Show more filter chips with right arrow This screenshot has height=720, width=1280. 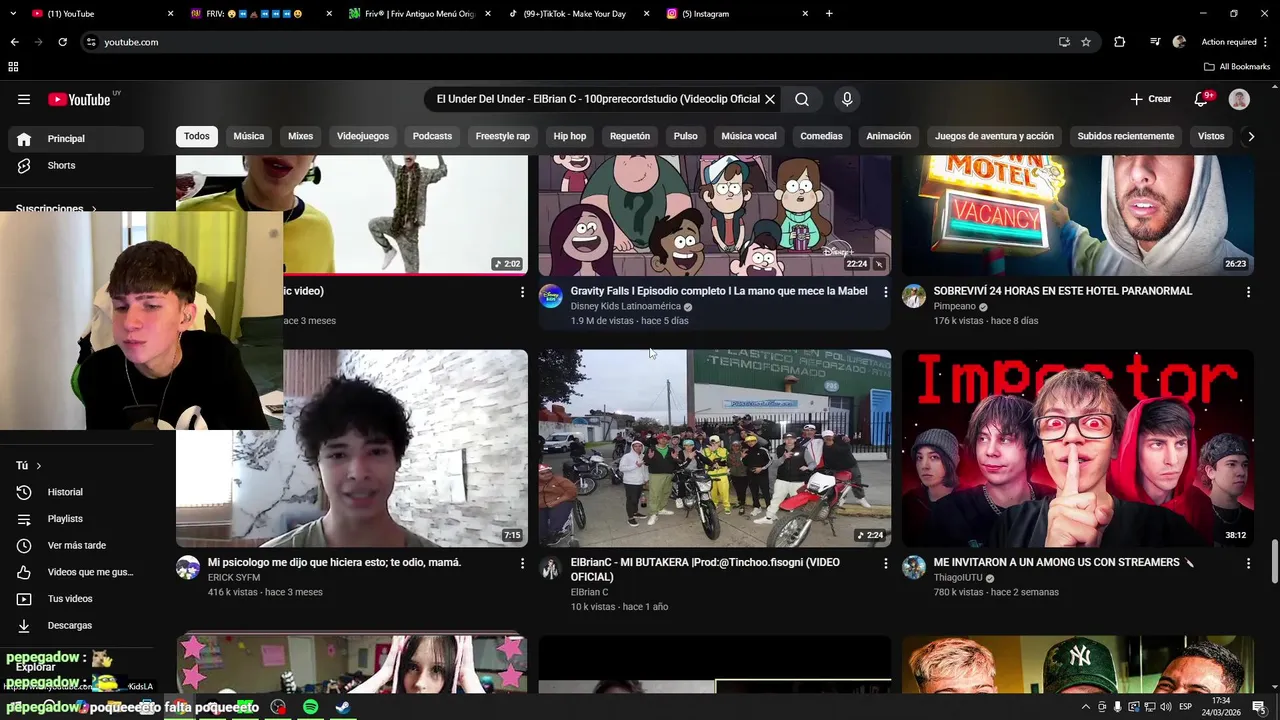1250,136
